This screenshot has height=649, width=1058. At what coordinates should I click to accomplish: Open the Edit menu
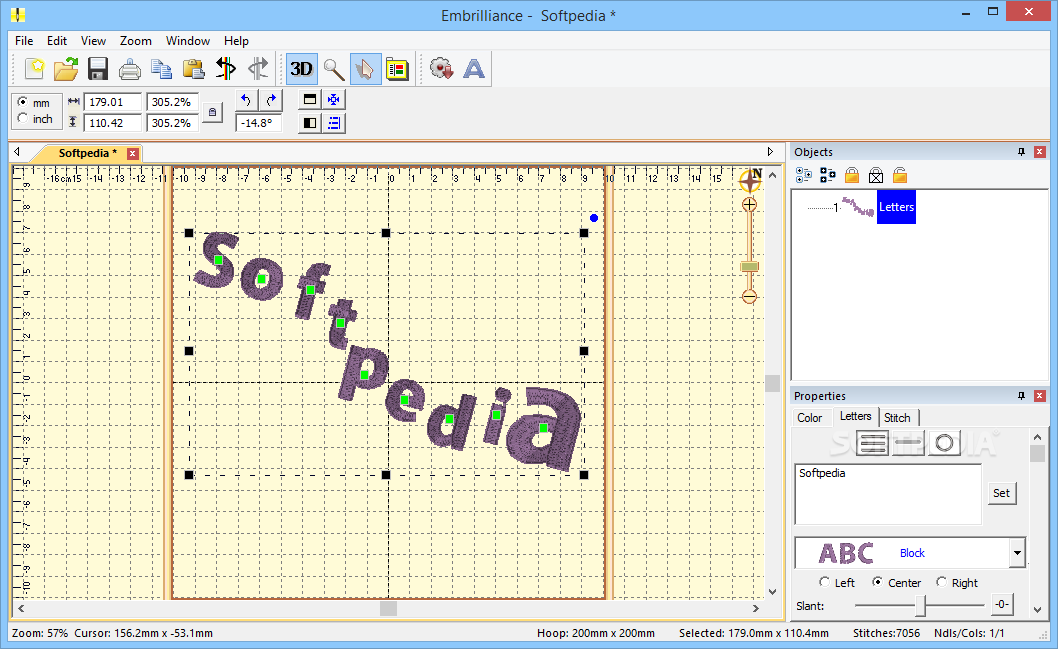click(57, 40)
